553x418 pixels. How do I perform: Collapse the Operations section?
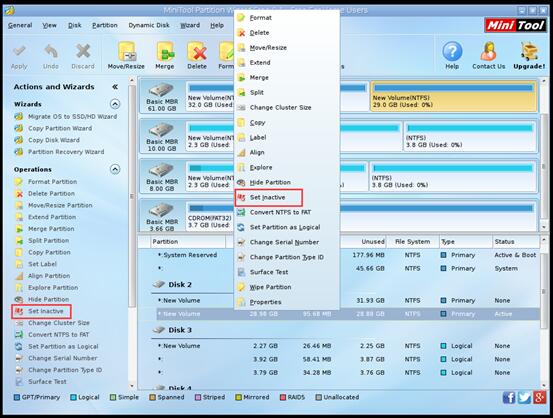115,169
